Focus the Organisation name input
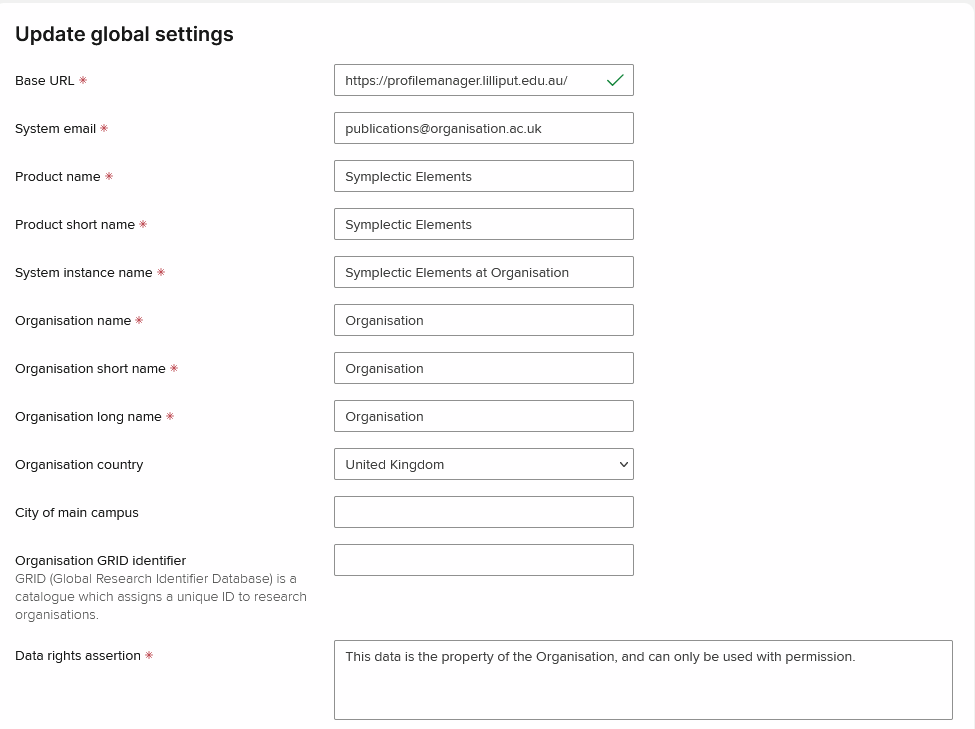 tap(483, 320)
